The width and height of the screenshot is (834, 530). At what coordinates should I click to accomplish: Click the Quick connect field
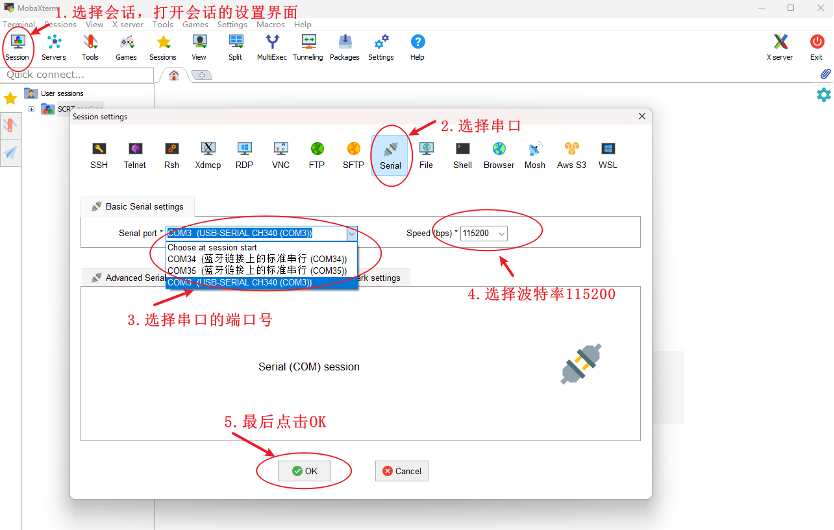(78, 75)
